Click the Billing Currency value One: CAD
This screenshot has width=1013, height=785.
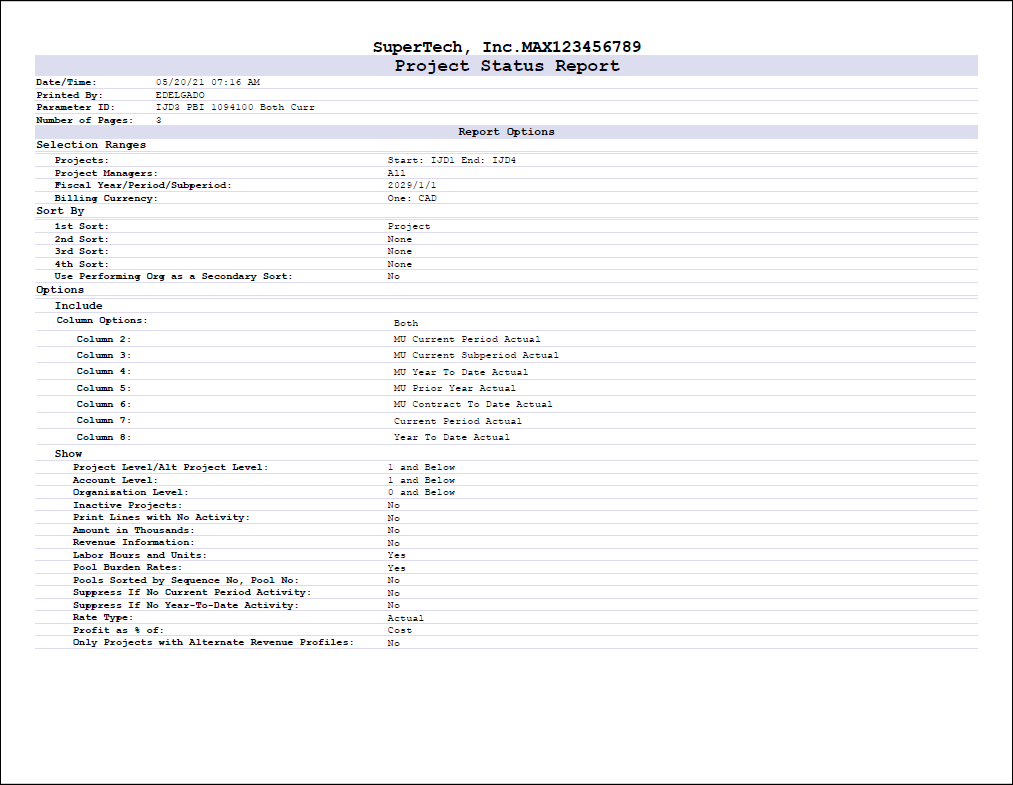[412, 198]
